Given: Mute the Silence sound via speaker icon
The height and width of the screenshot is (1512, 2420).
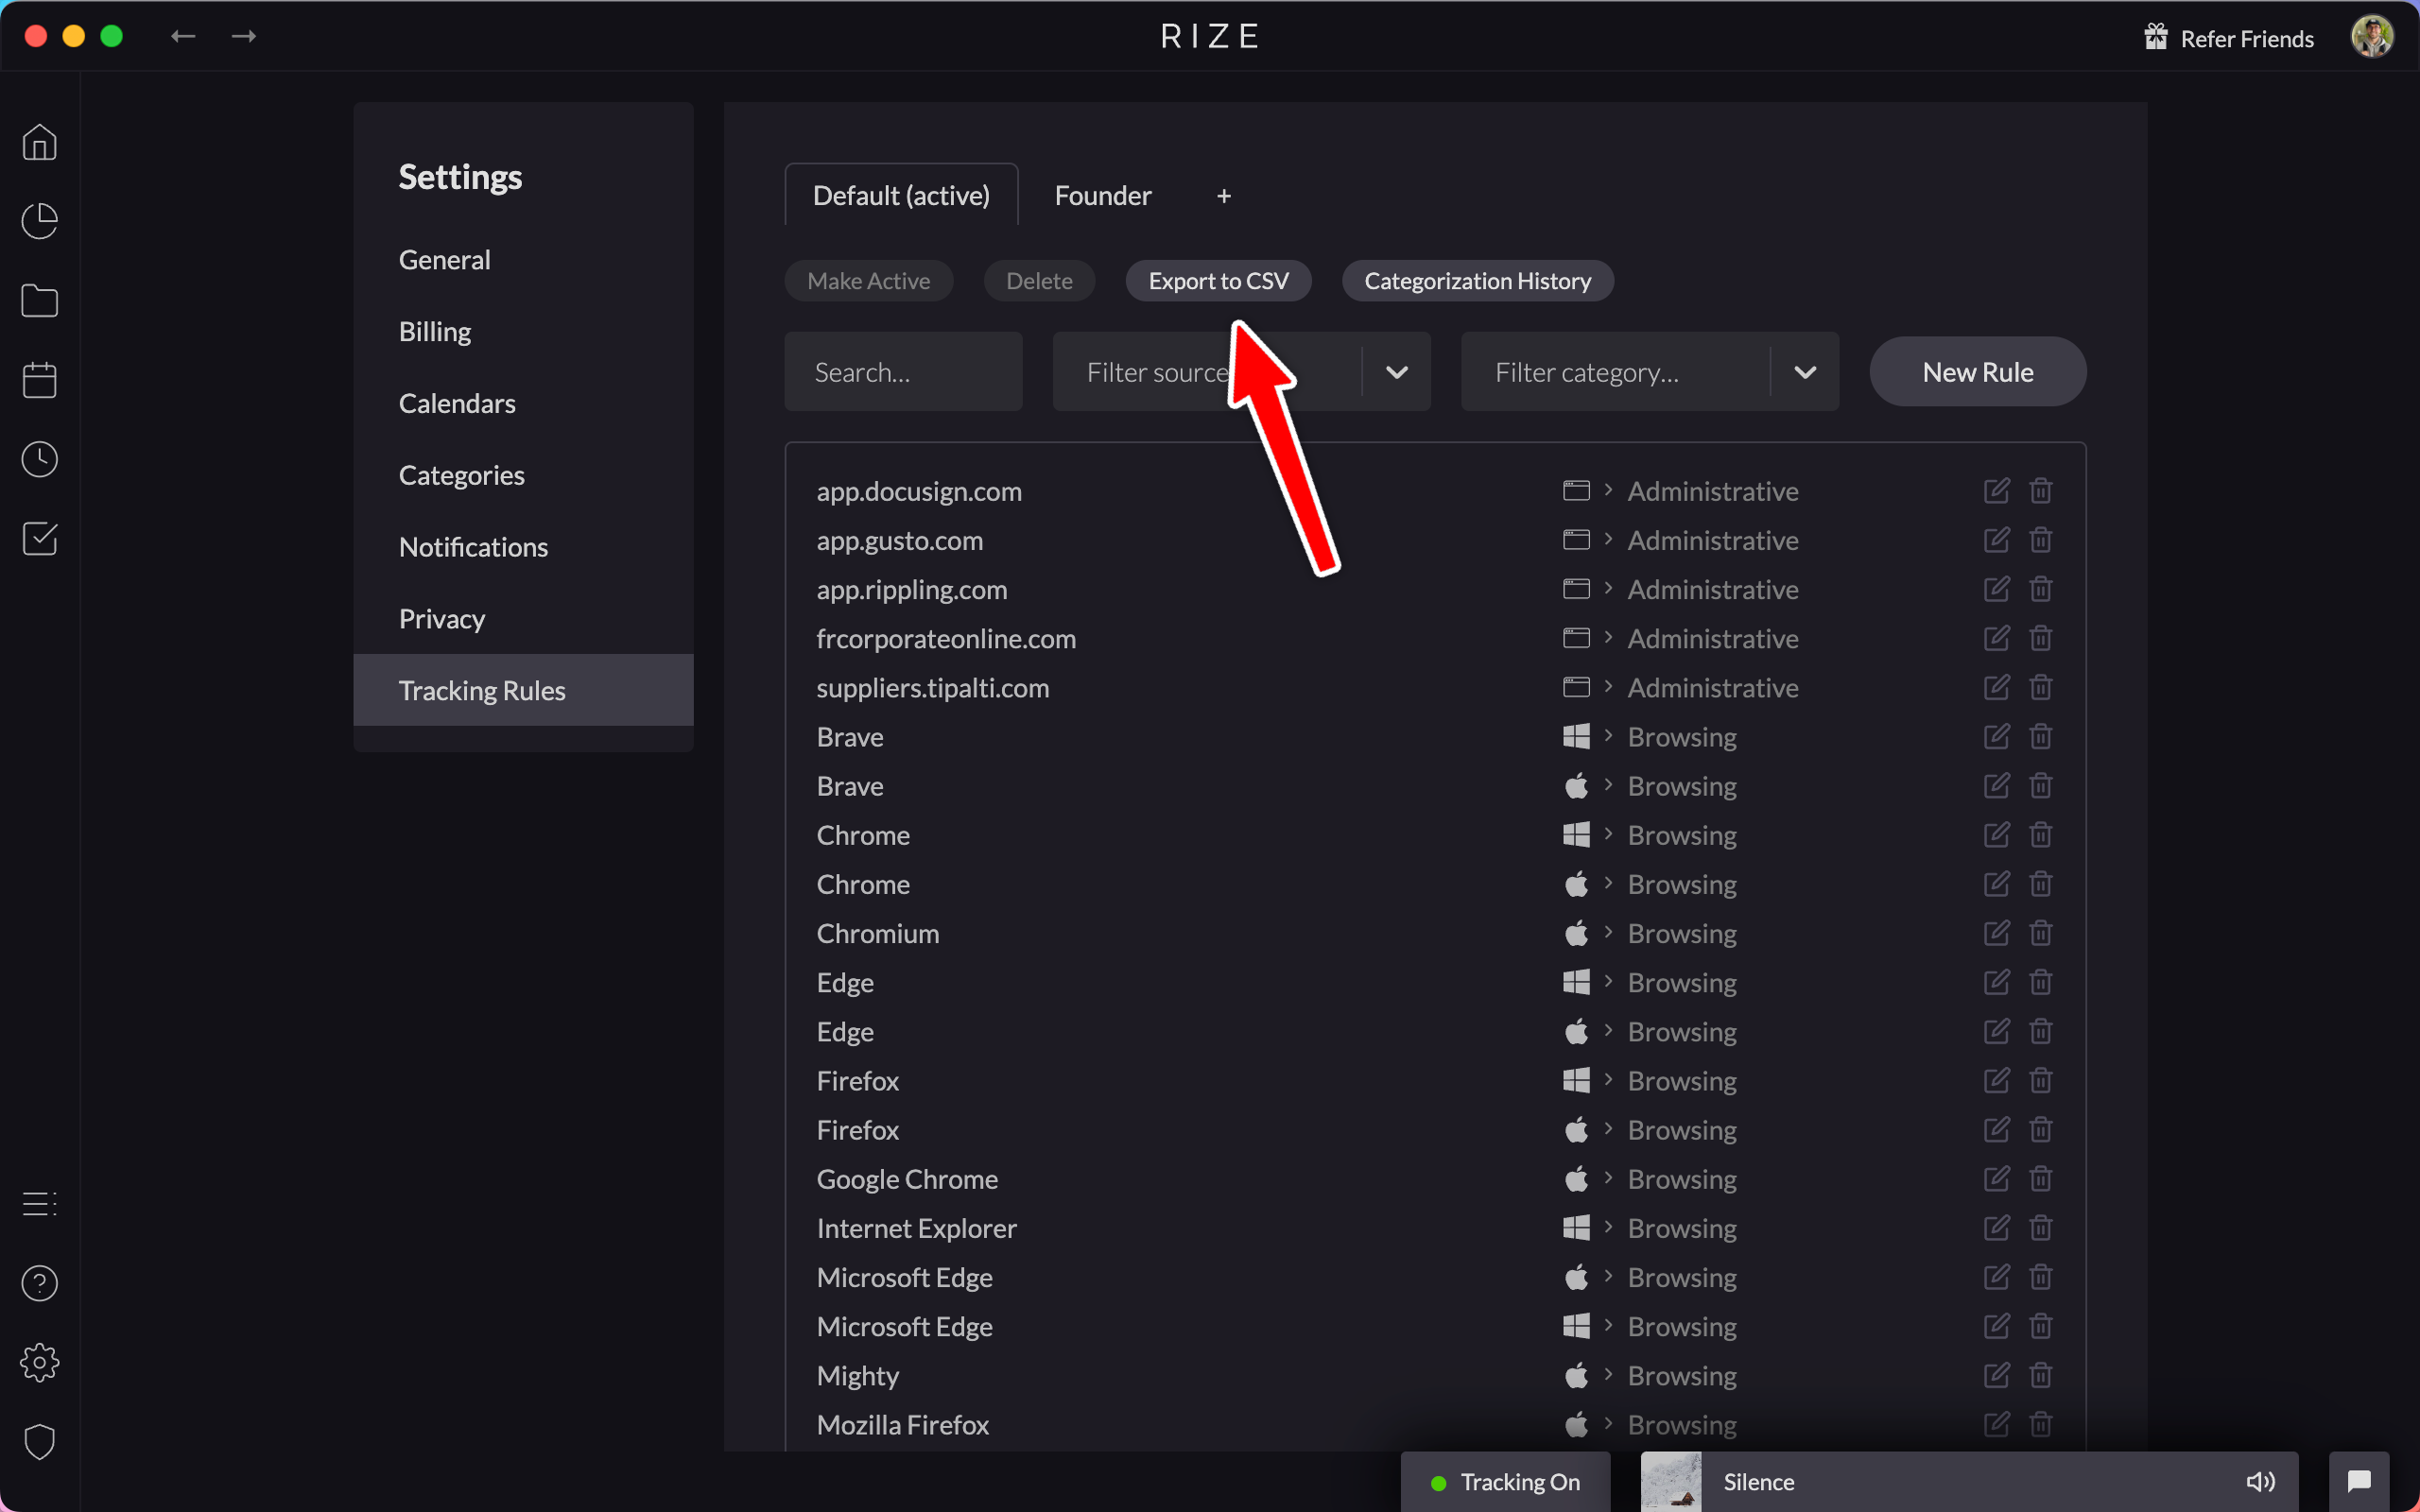Looking at the screenshot, I should pyautogui.click(x=2259, y=1482).
